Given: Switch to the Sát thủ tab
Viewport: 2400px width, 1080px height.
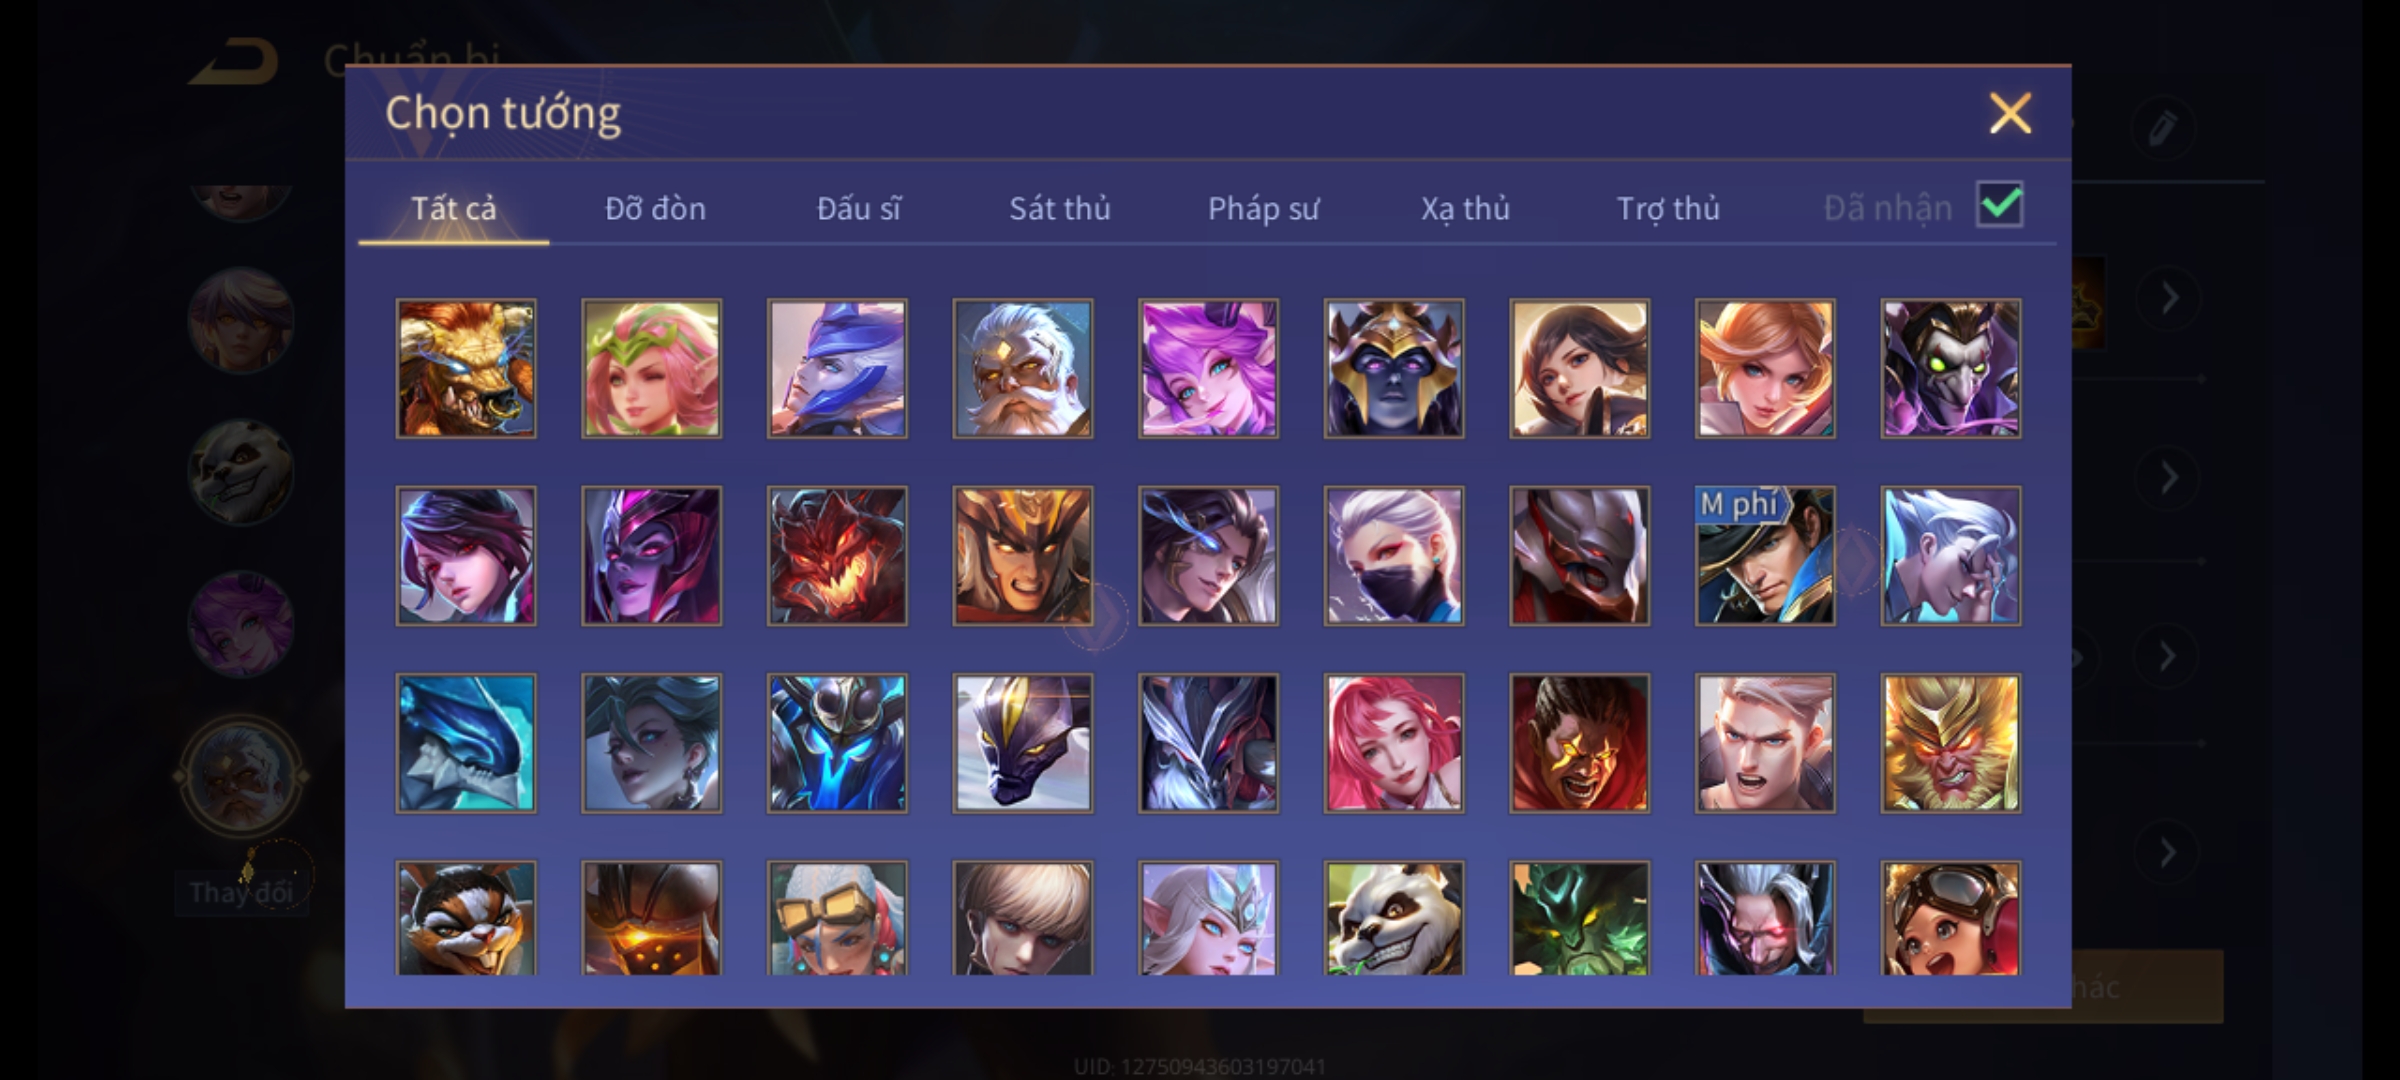Looking at the screenshot, I should click(1059, 208).
